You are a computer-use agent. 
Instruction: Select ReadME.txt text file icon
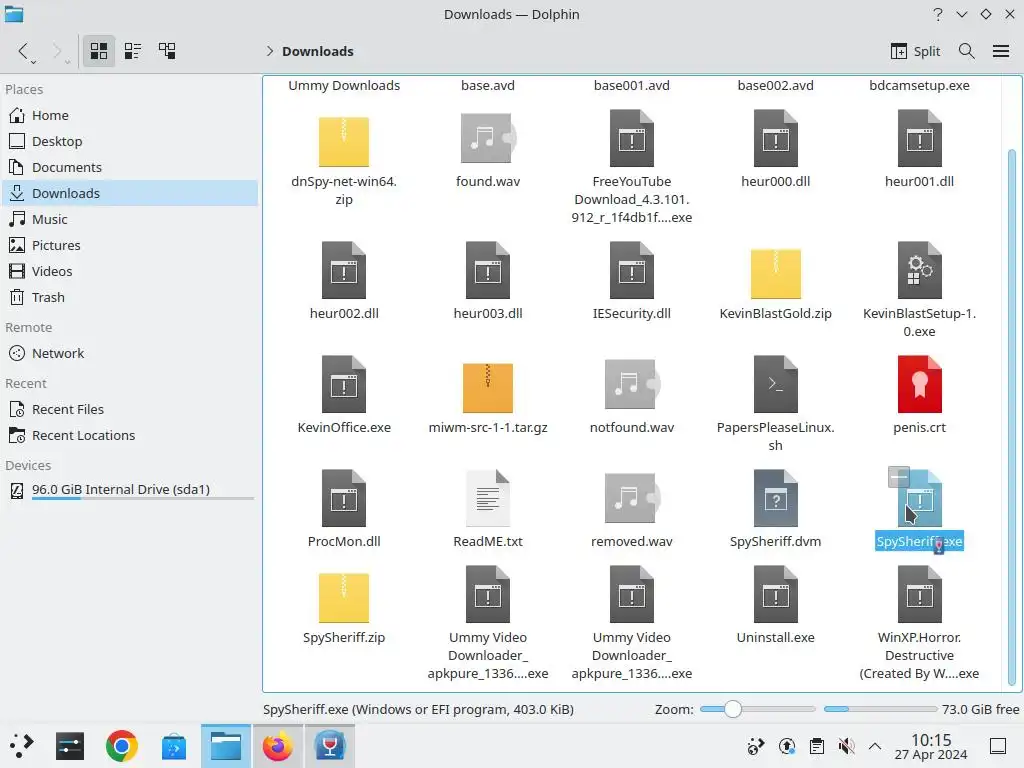click(488, 498)
